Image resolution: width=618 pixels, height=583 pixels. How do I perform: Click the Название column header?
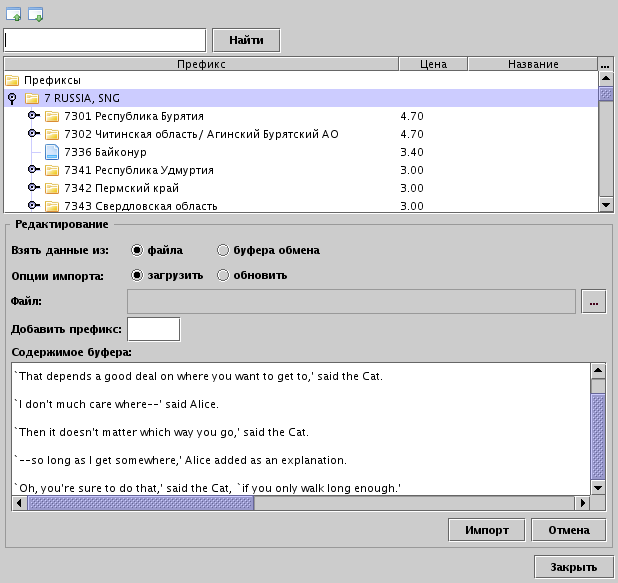(533, 64)
